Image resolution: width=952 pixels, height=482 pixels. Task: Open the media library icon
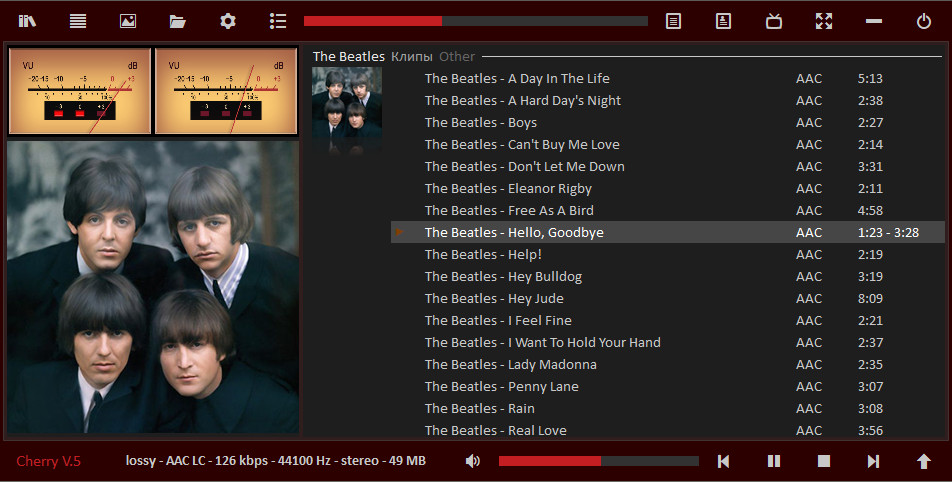pos(27,21)
